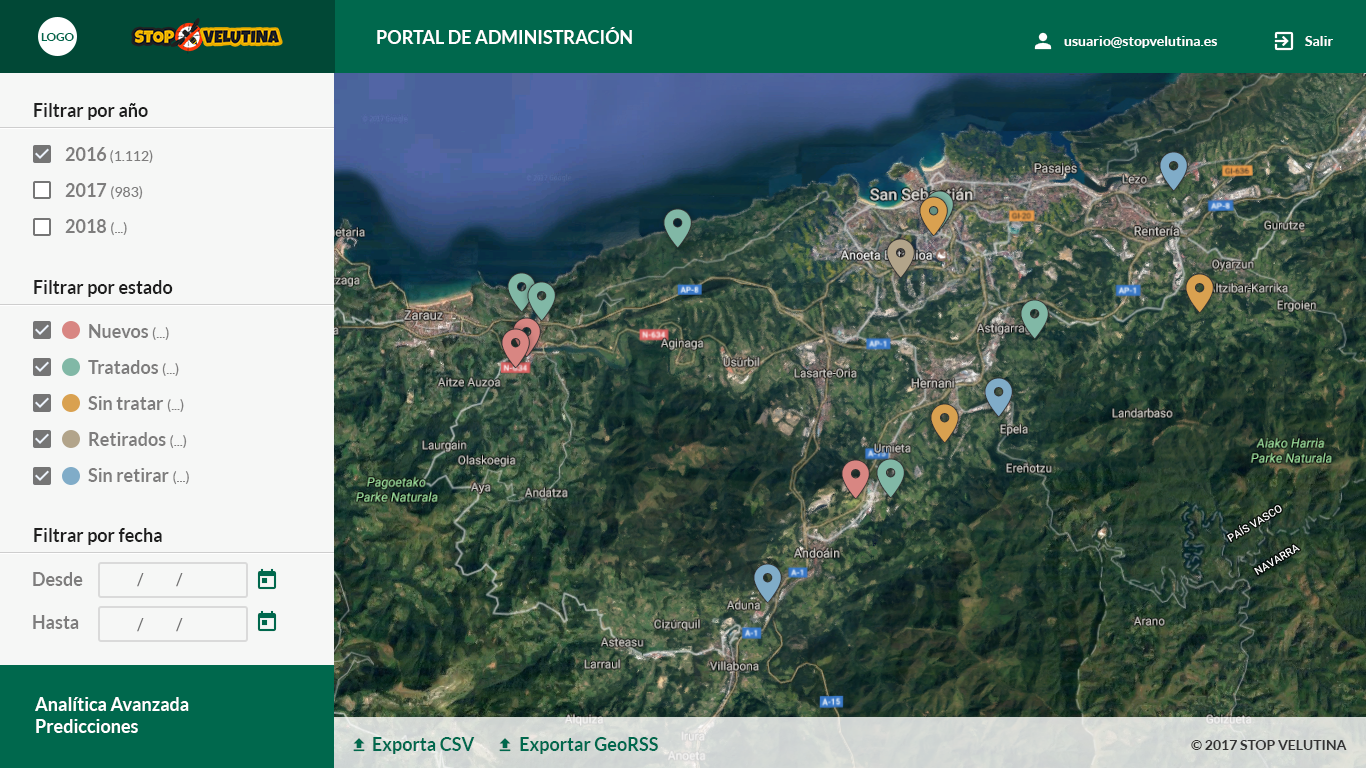1366x768 pixels.
Task: Click the Exportar GeoRSS upload icon
Action: pyautogui.click(x=505, y=745)
